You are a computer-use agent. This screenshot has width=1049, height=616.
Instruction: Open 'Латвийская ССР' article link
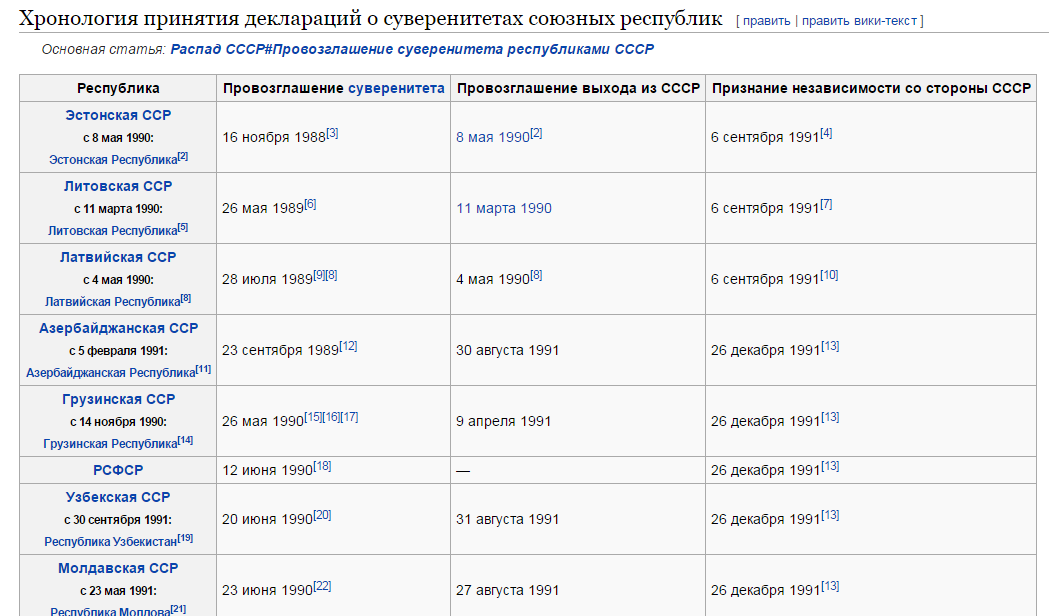(118, 257)
